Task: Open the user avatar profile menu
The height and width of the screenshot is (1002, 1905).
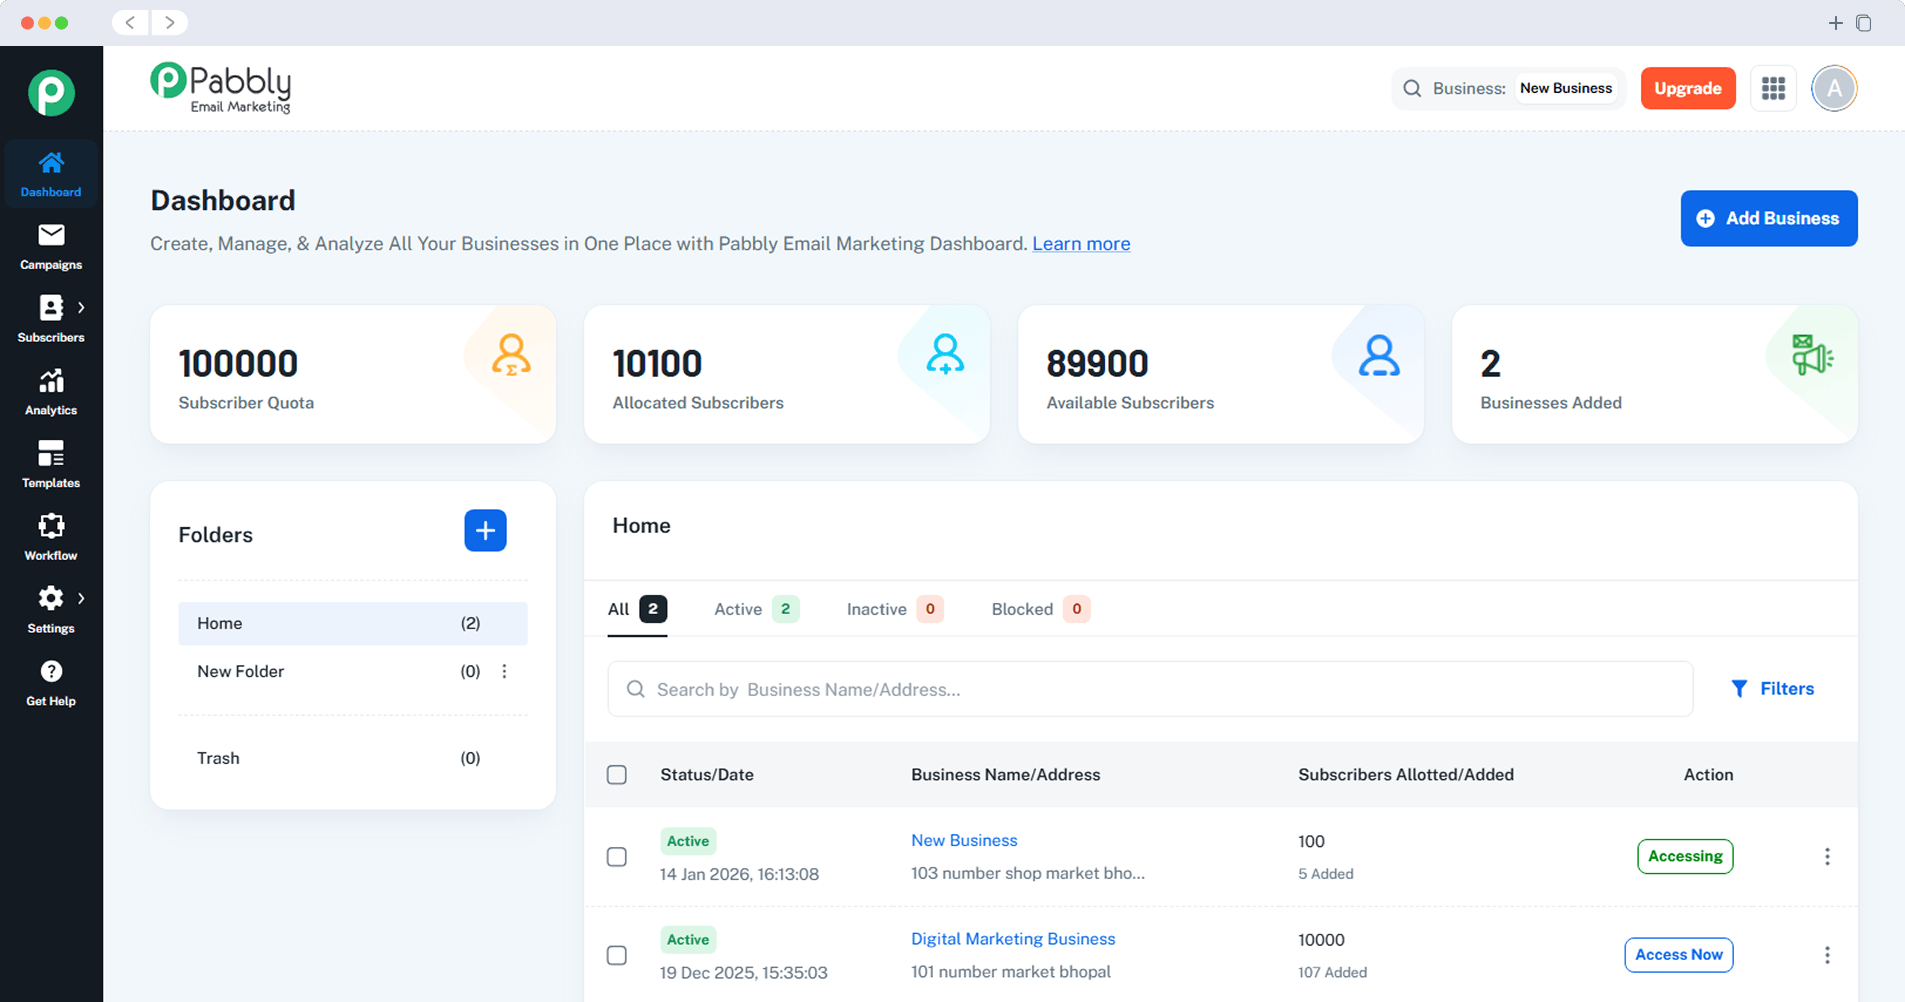Action: coord(1834,89)
